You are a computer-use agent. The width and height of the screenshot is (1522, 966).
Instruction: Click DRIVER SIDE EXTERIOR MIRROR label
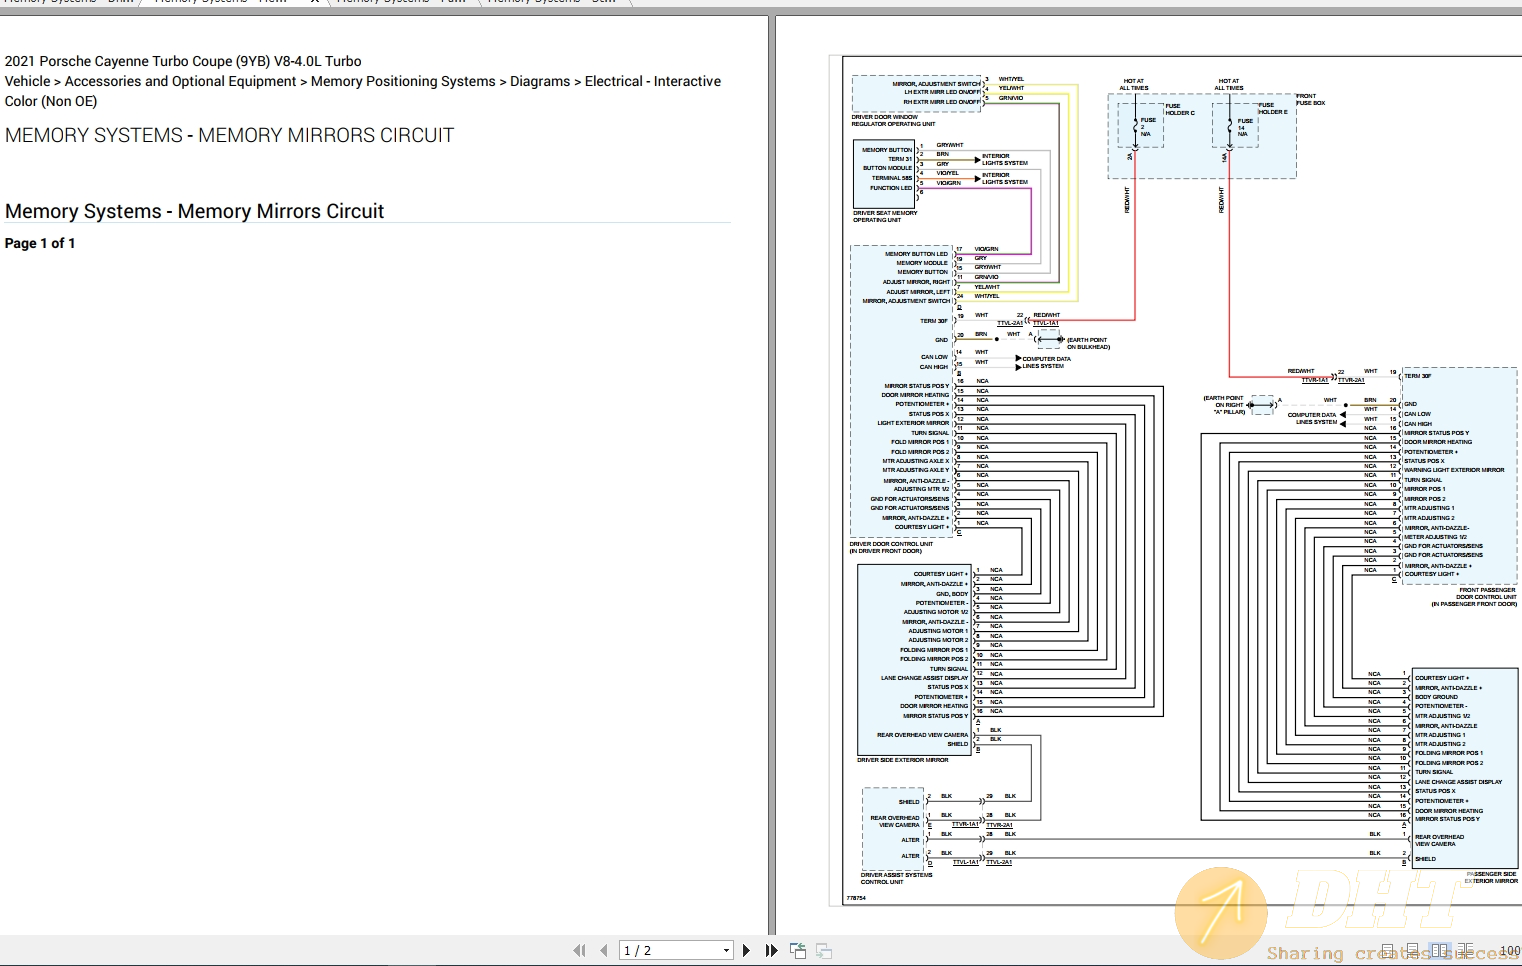click(x=902, y=760)
